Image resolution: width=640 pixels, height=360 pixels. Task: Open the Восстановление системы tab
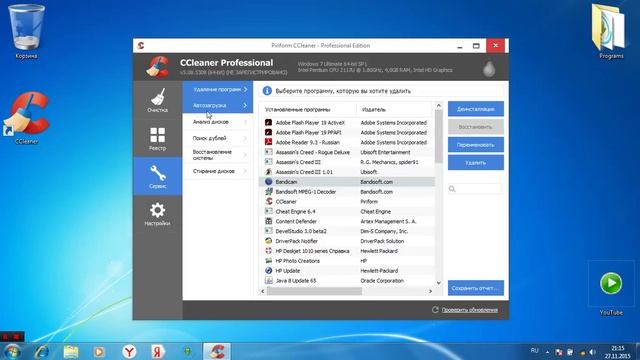pyautogui.click(x=218, y=155)
